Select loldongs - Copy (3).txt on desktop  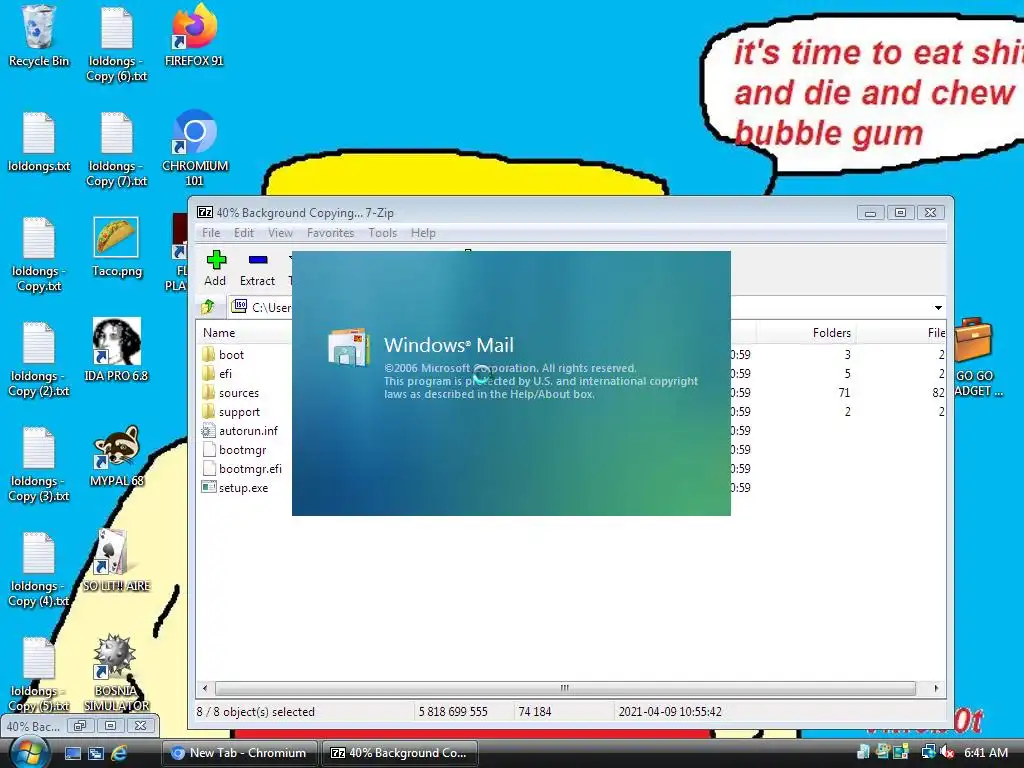tap(39, 465)
